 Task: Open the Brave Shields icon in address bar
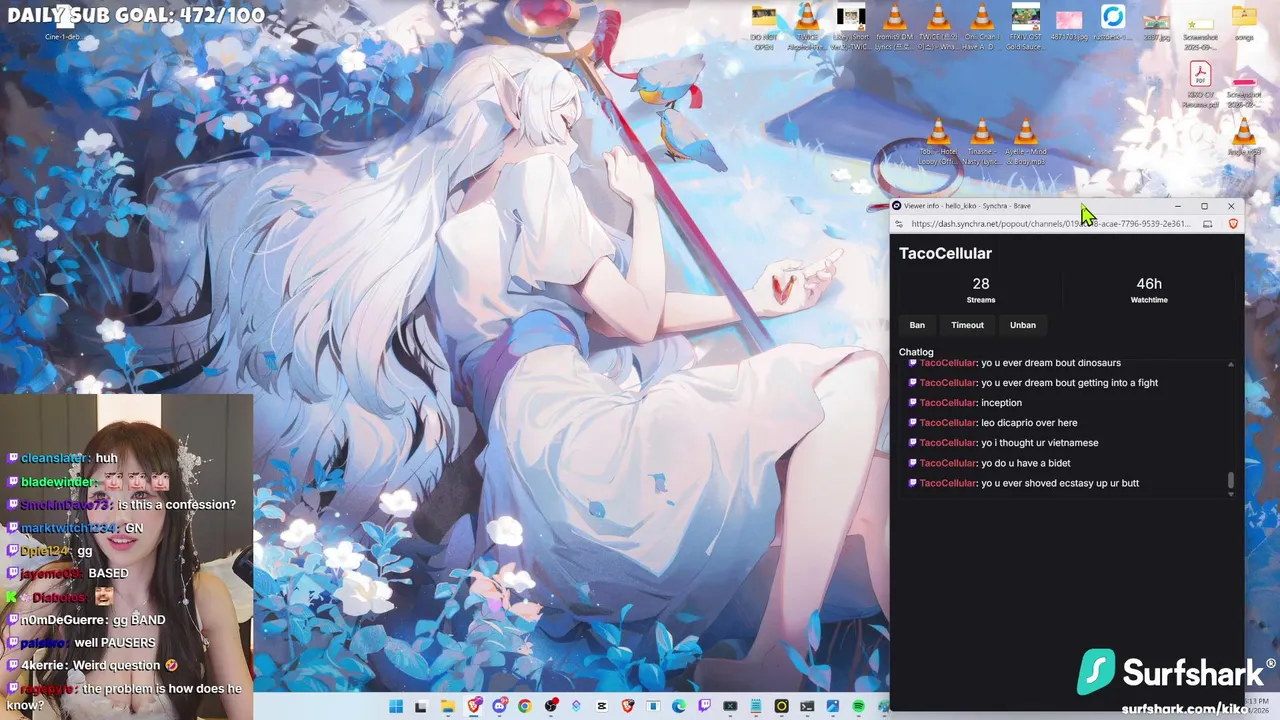[x=1232, y=224]
